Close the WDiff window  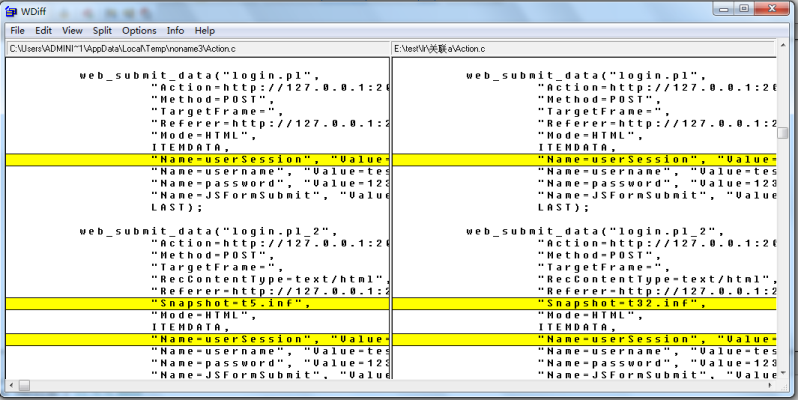(x=774, y=8)
